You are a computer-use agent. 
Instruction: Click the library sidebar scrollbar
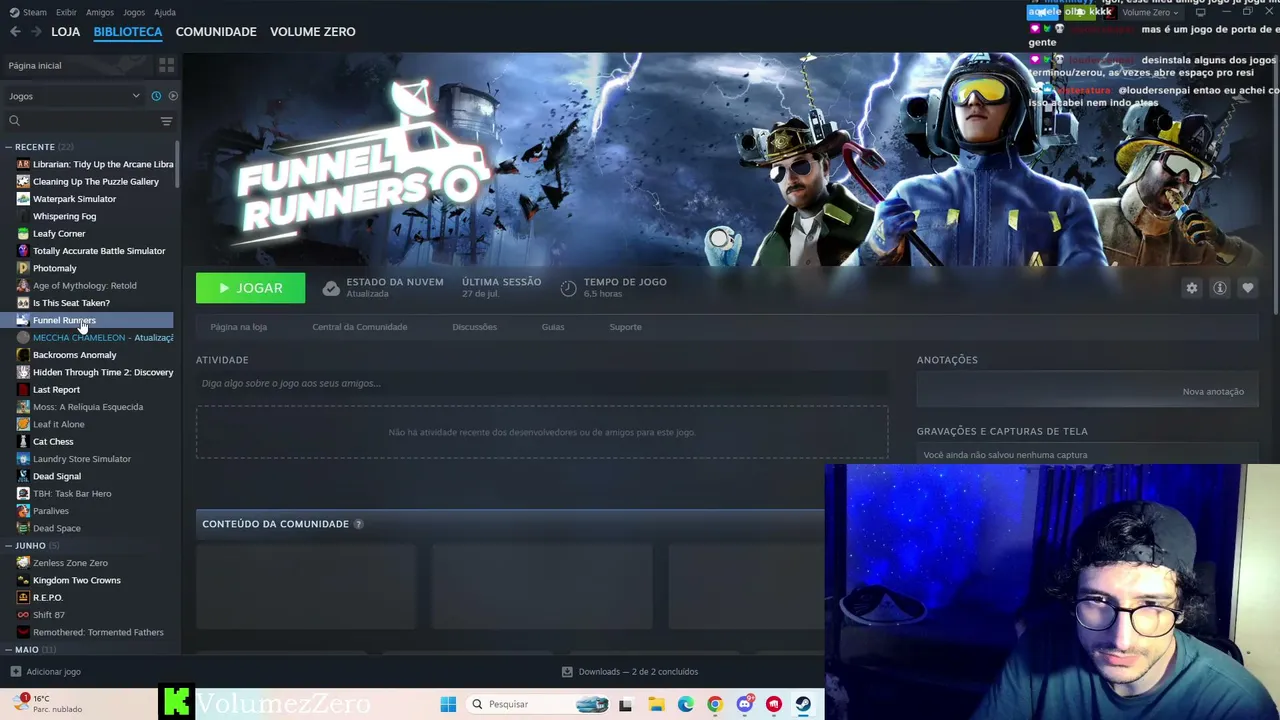click(x=177, y=162)
